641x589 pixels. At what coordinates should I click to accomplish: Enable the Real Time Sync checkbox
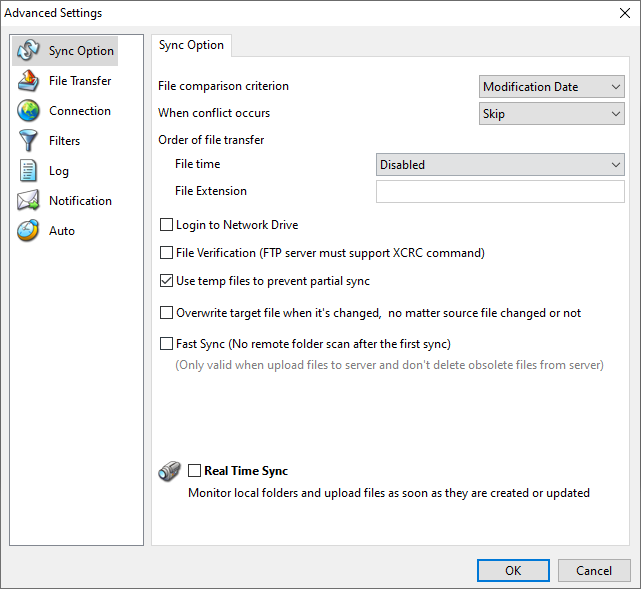(194, 471)
